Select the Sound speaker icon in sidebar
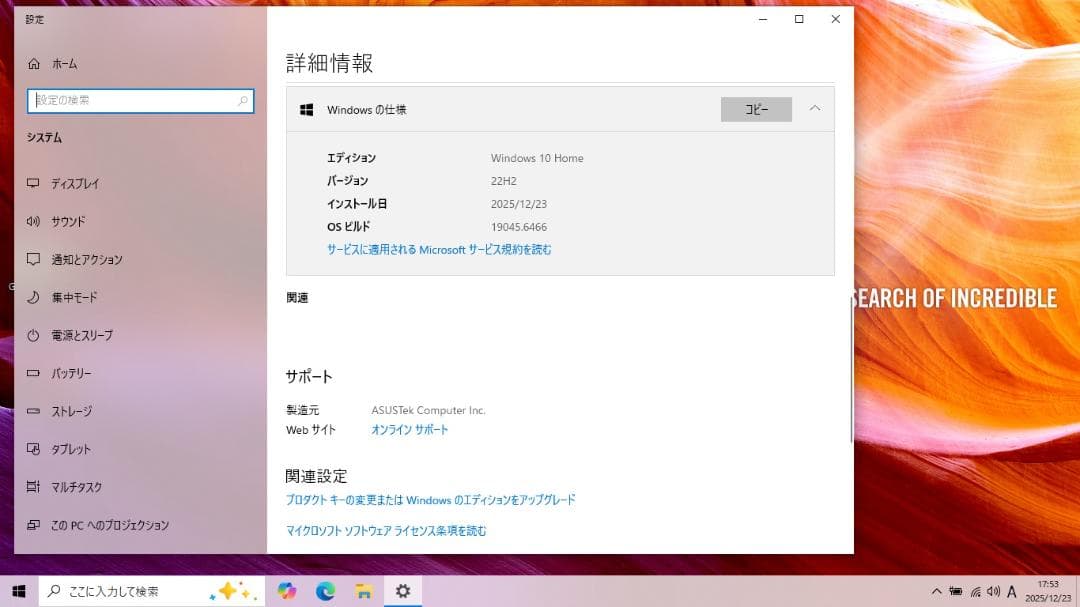This screenshot has height=607, width=1080. (x=33, y=221)
